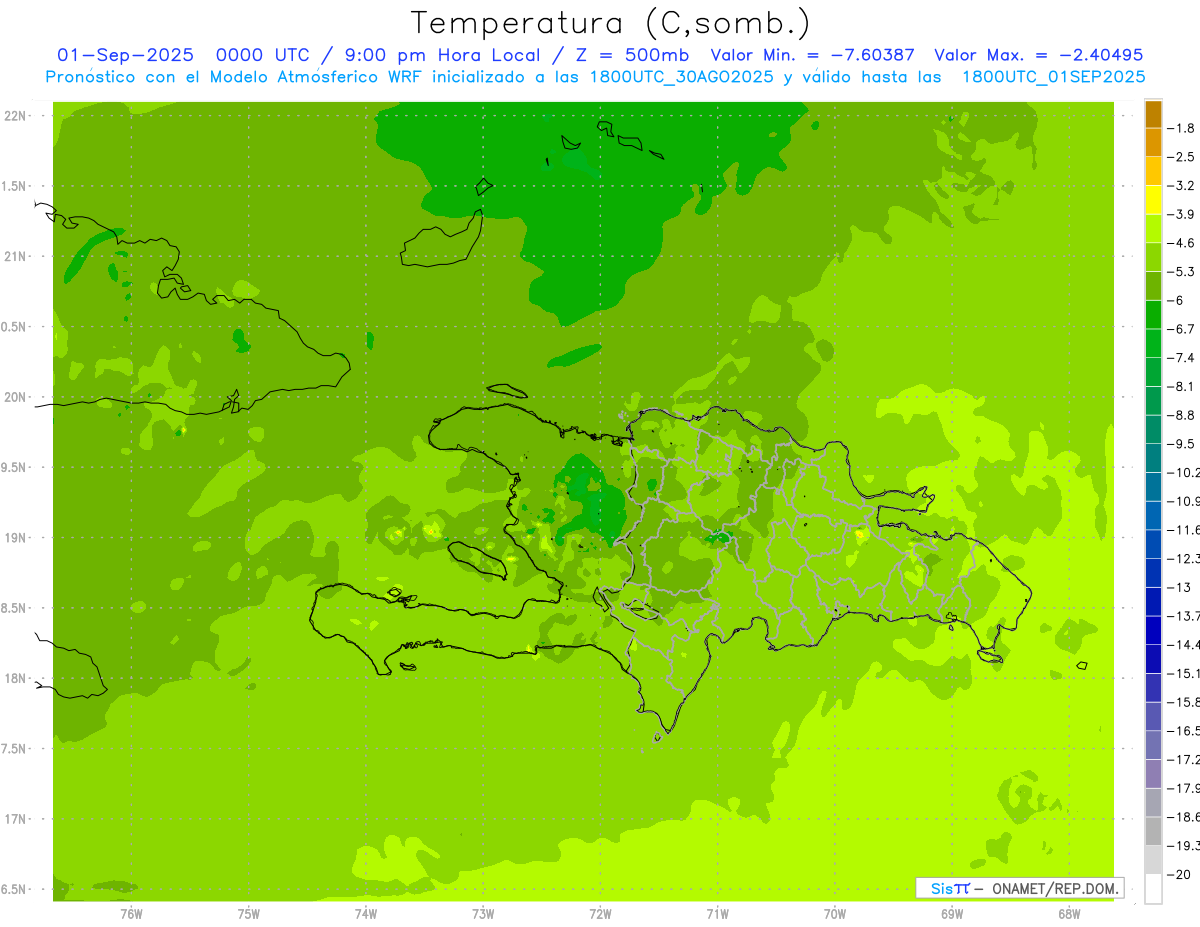
Task: Click the lime swatch between -3.9 and -4.6
Action: (1153, 228)
